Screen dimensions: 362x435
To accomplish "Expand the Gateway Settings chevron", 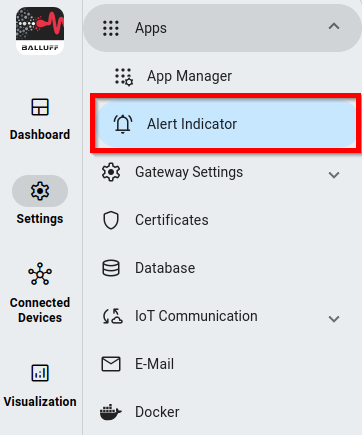I will [334, 175].
